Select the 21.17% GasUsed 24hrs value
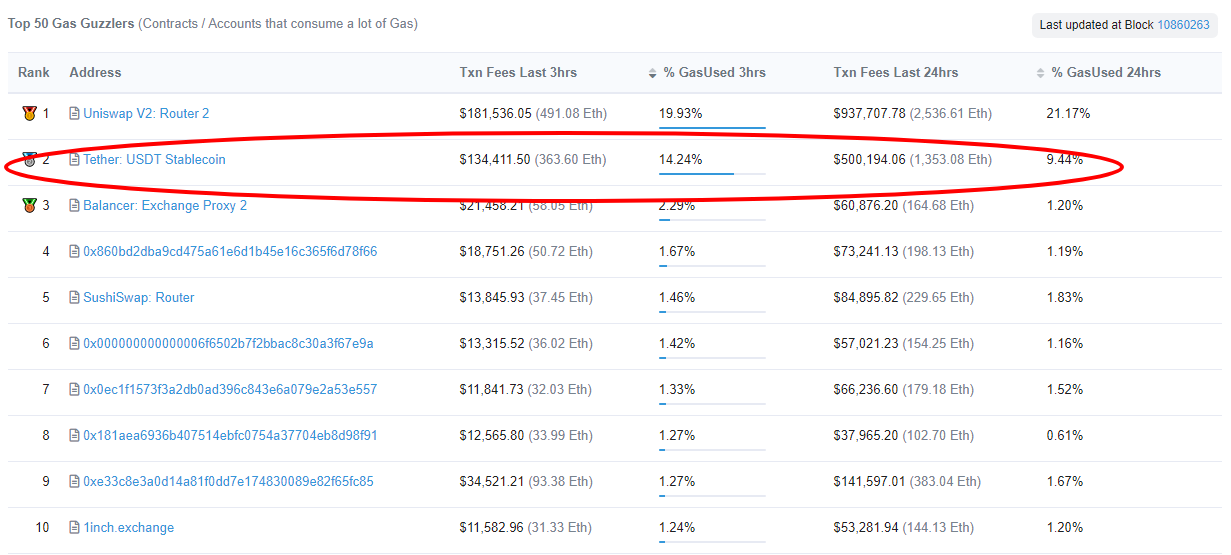This screenshot has height=555, width=1231. click(x=1068, y=113)
